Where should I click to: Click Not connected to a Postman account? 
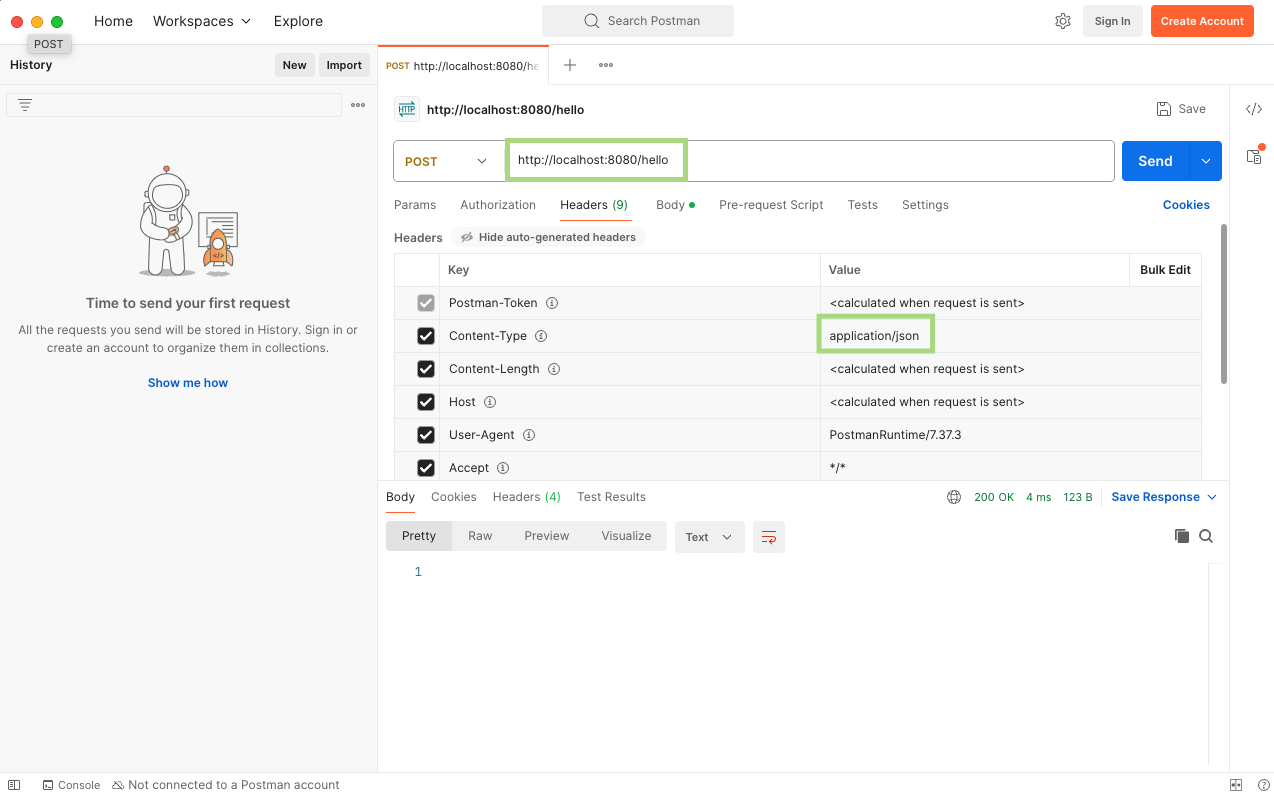tap(226, 785)
